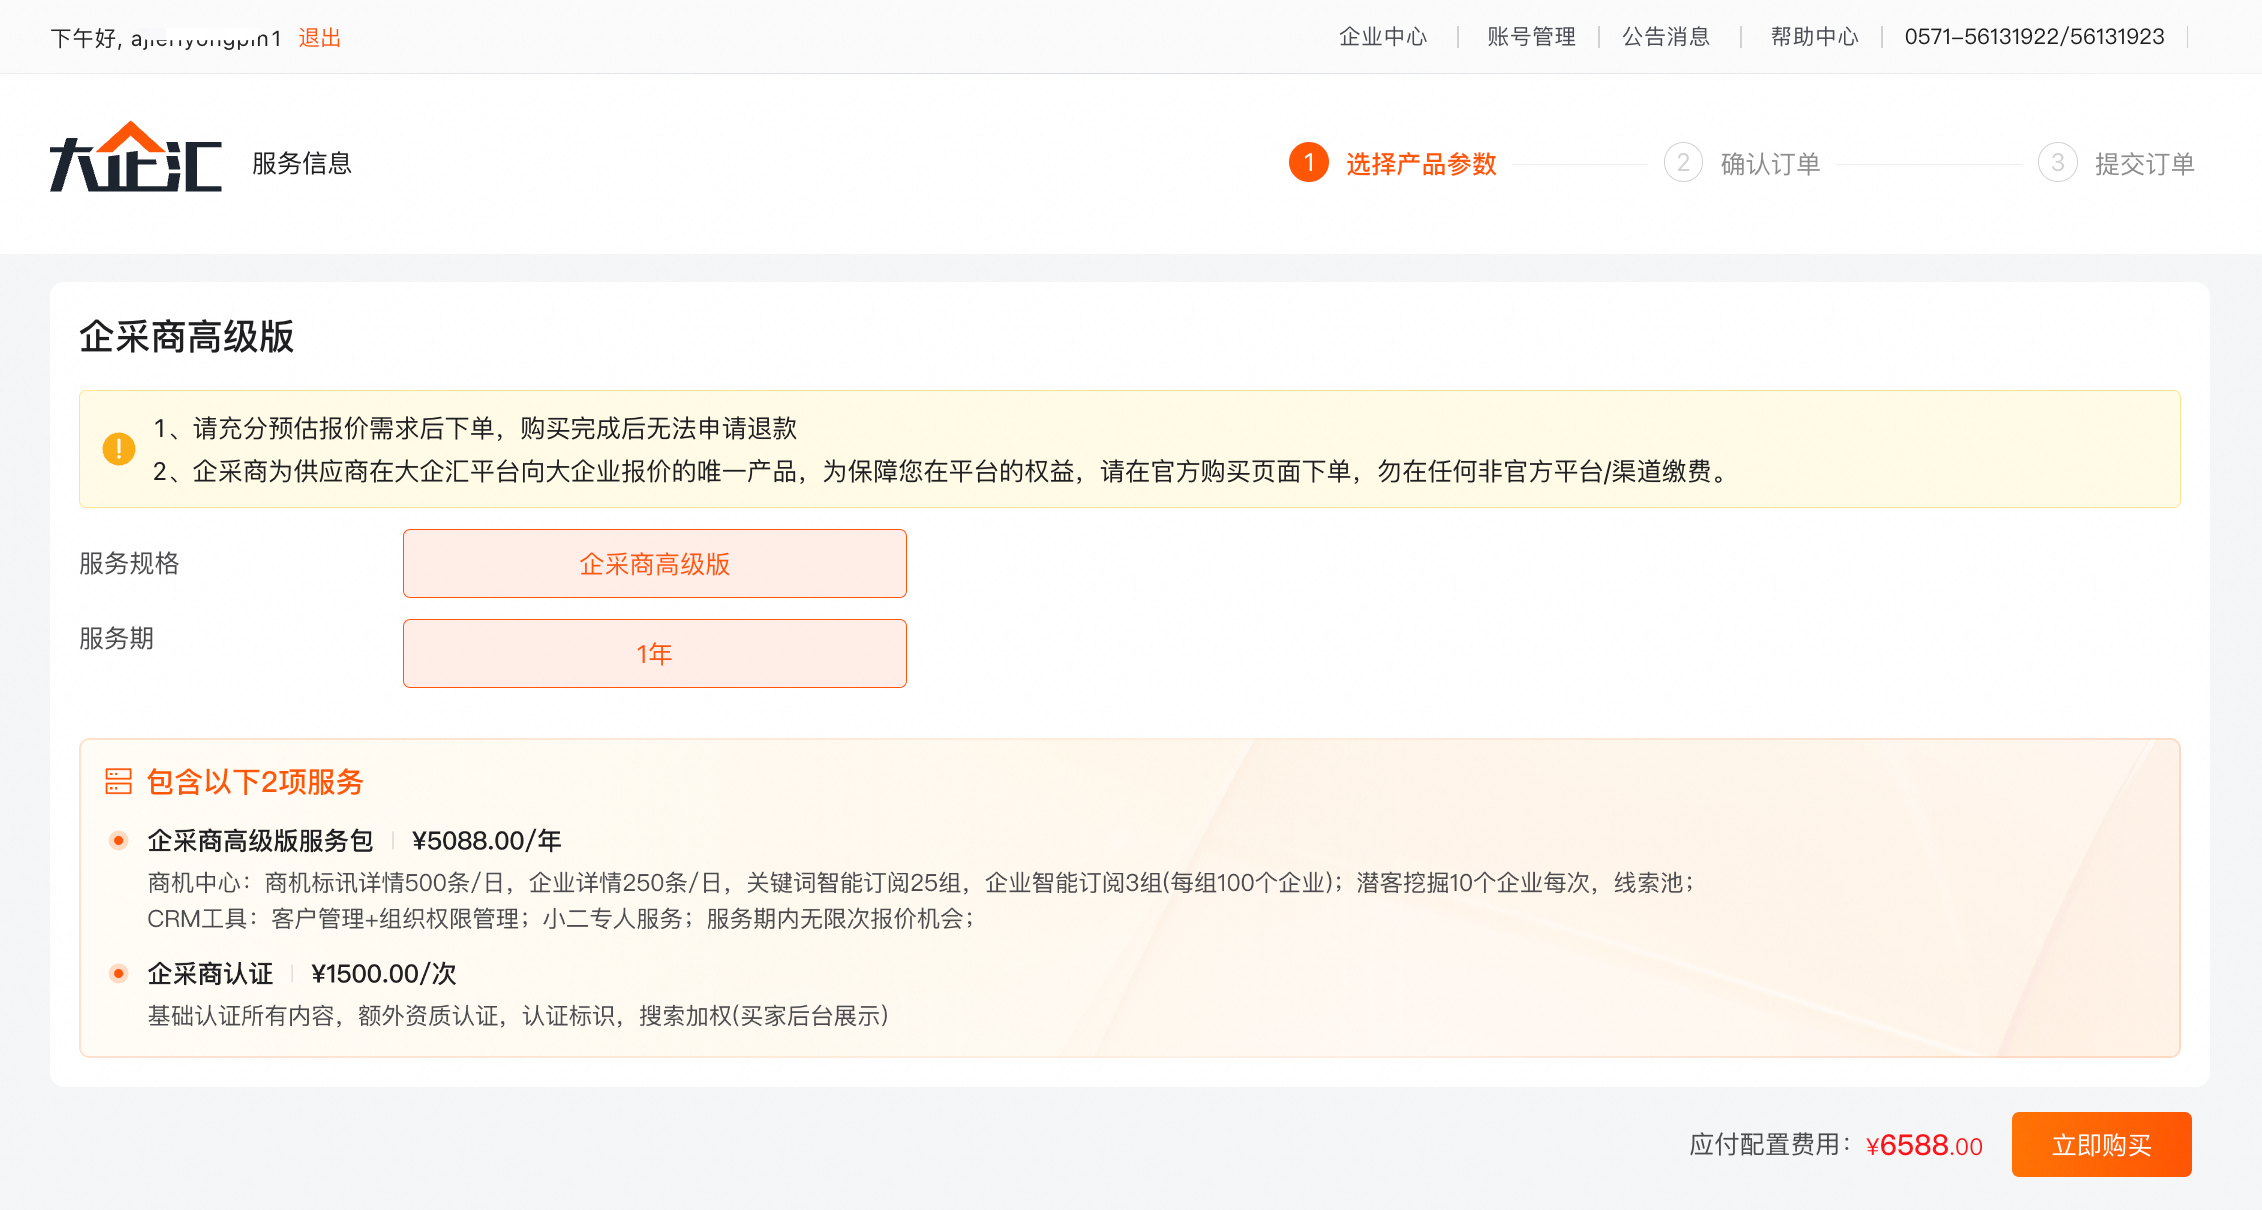Click the 包含以下2项服务 heading
Viewport: 2262px width, 1210px height.
pyautogui.click(x=255, y=782)
